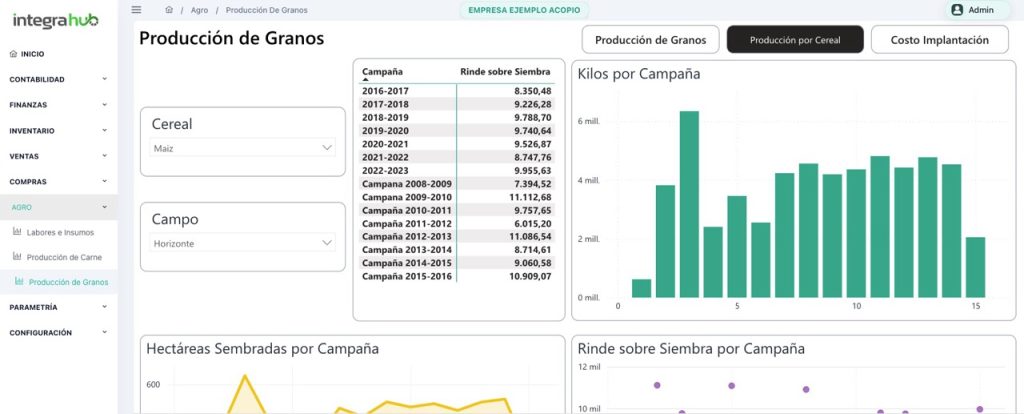Click the Producción de Carne chart icon
1024x414 pixels.
click(x=17, y=257)
